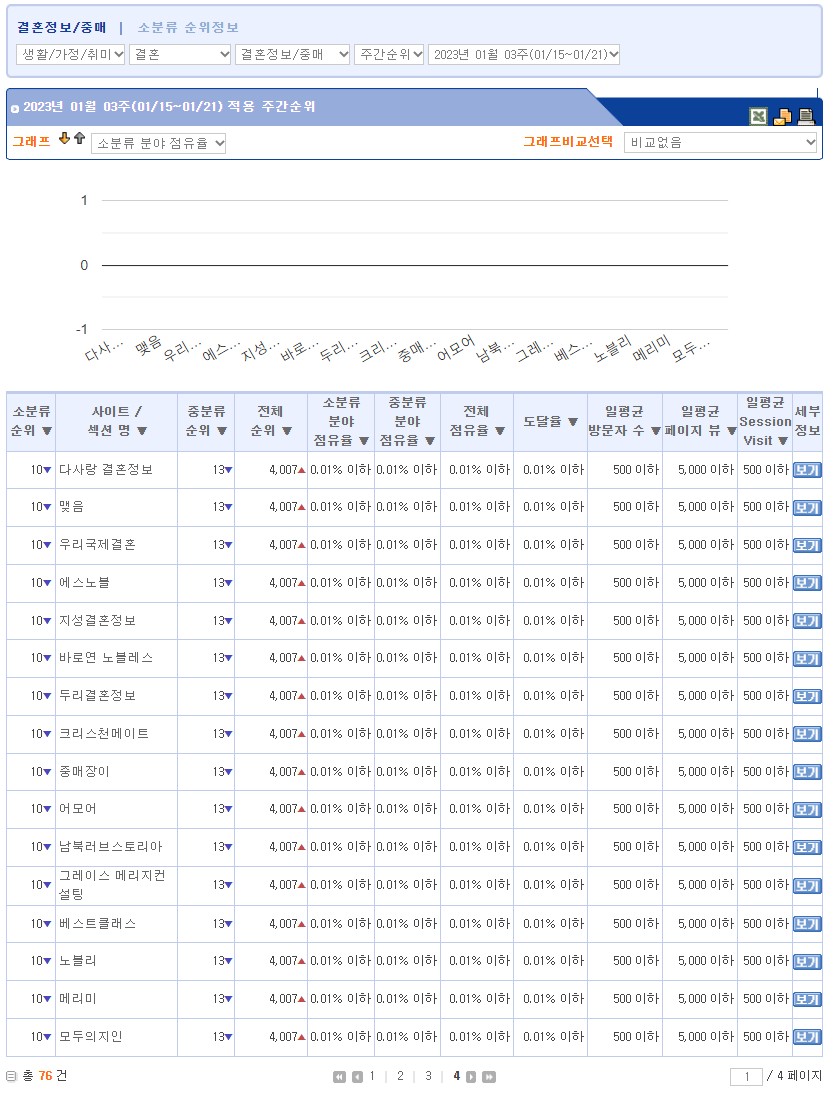The height and width of the screenshot is (1110, 833).
Task: Open the 생활/가정/취미 category dropdown
Action: [x=71, y=54]
